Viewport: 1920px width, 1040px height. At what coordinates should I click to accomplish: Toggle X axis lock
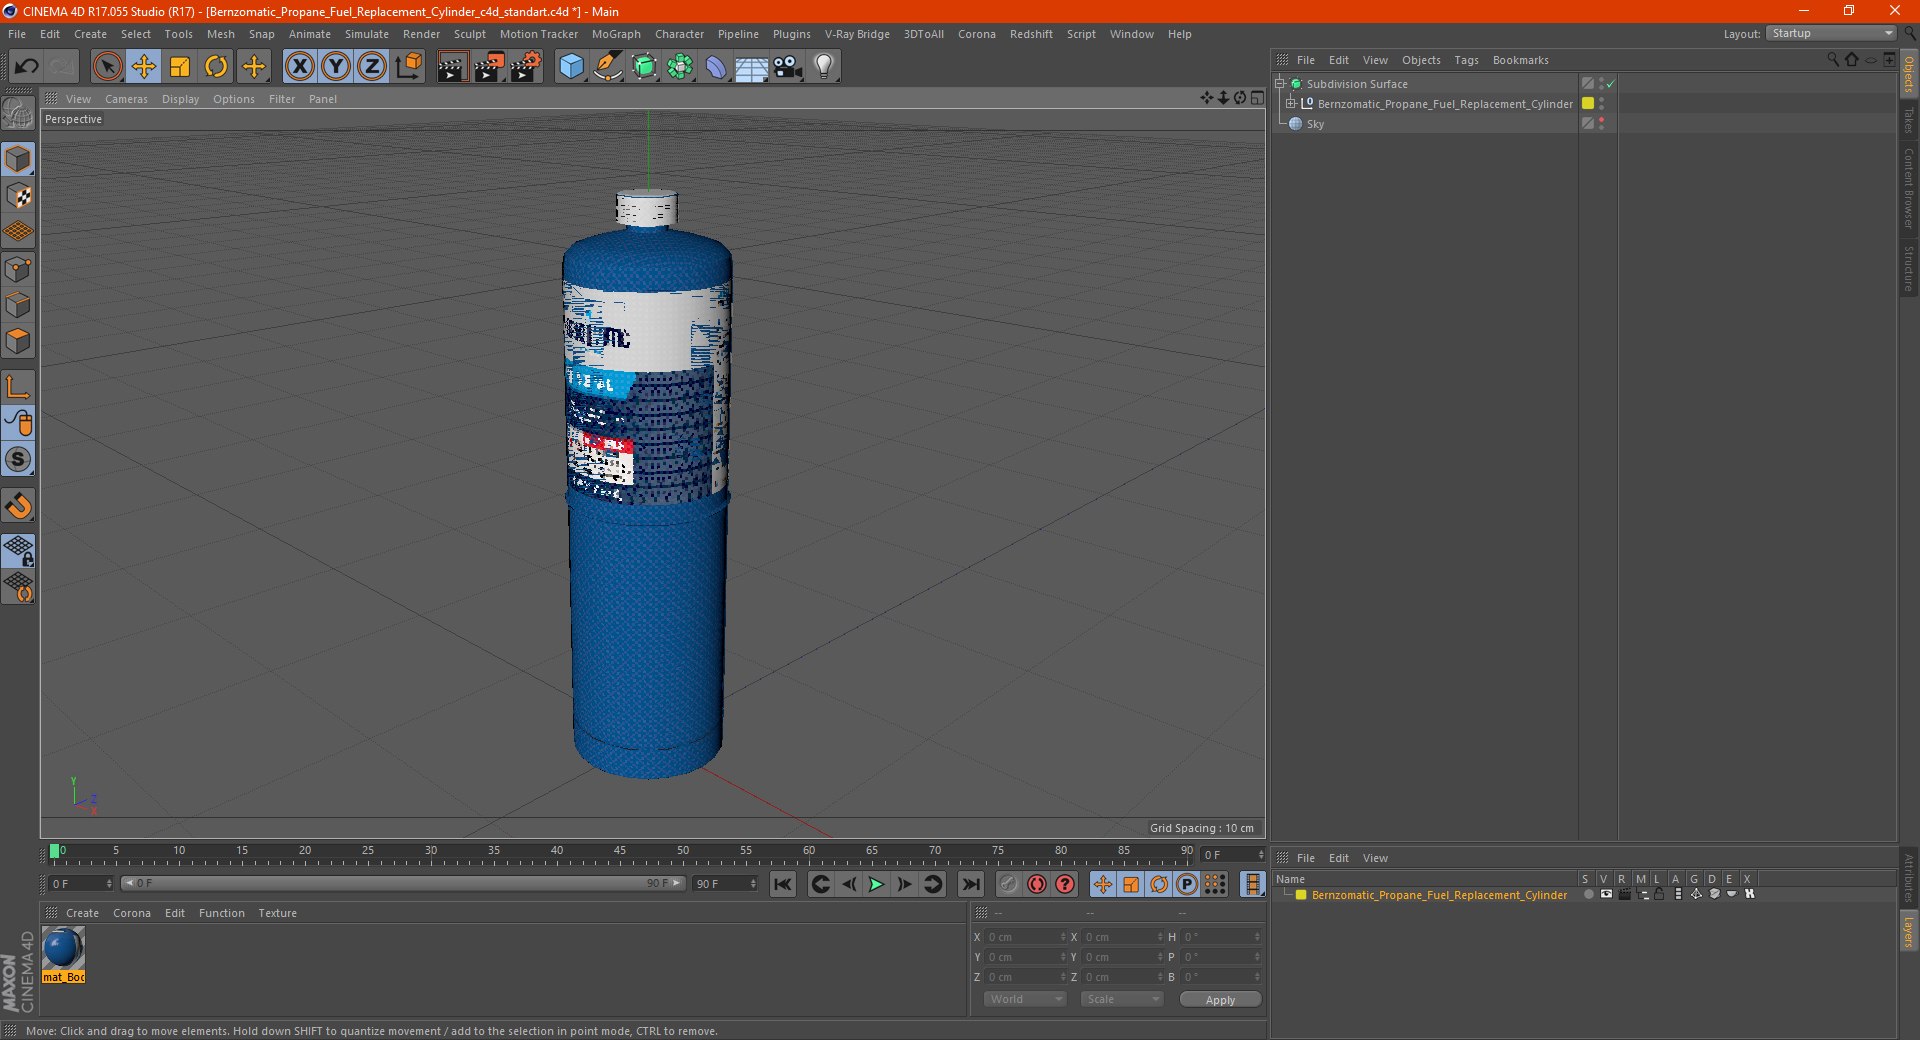coord(299,67)
